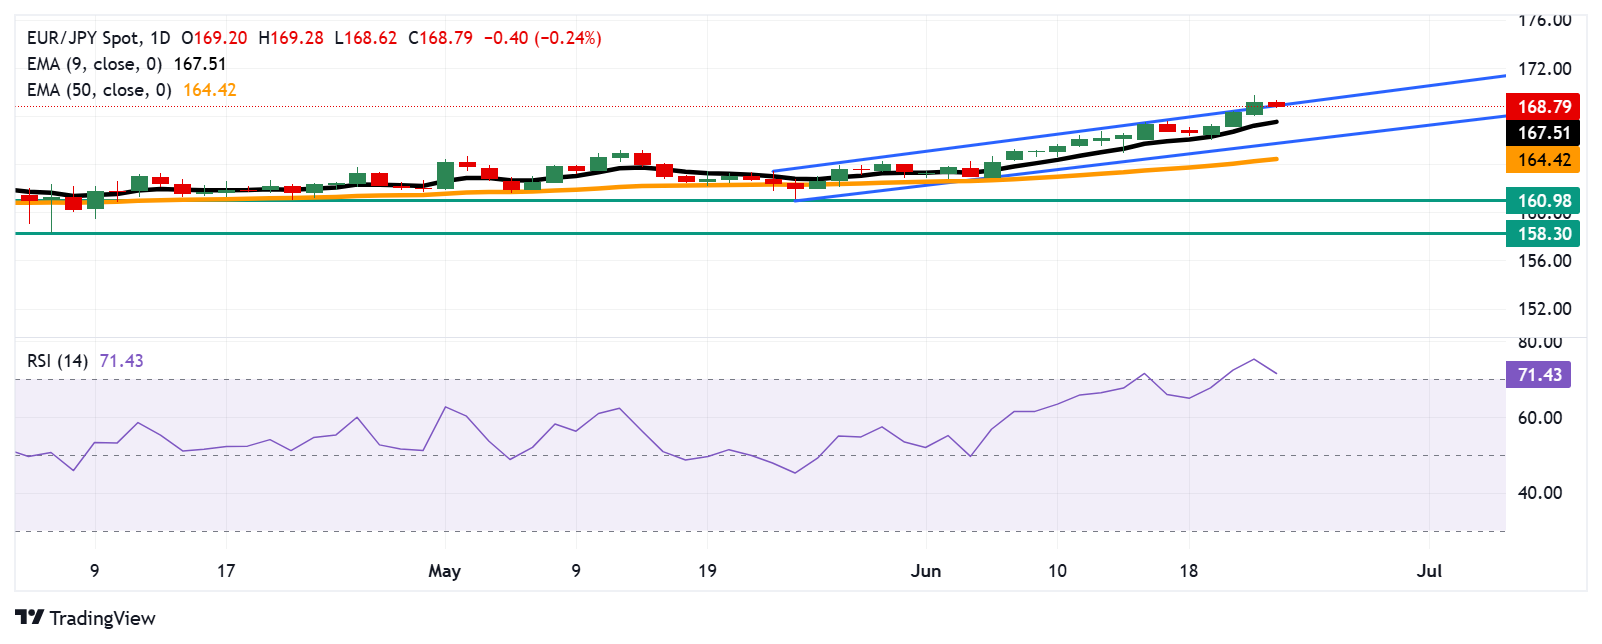Click the Jul label on the date axis
The width and height of the screenshot is (1602, 644).
tap(1429, 571)
